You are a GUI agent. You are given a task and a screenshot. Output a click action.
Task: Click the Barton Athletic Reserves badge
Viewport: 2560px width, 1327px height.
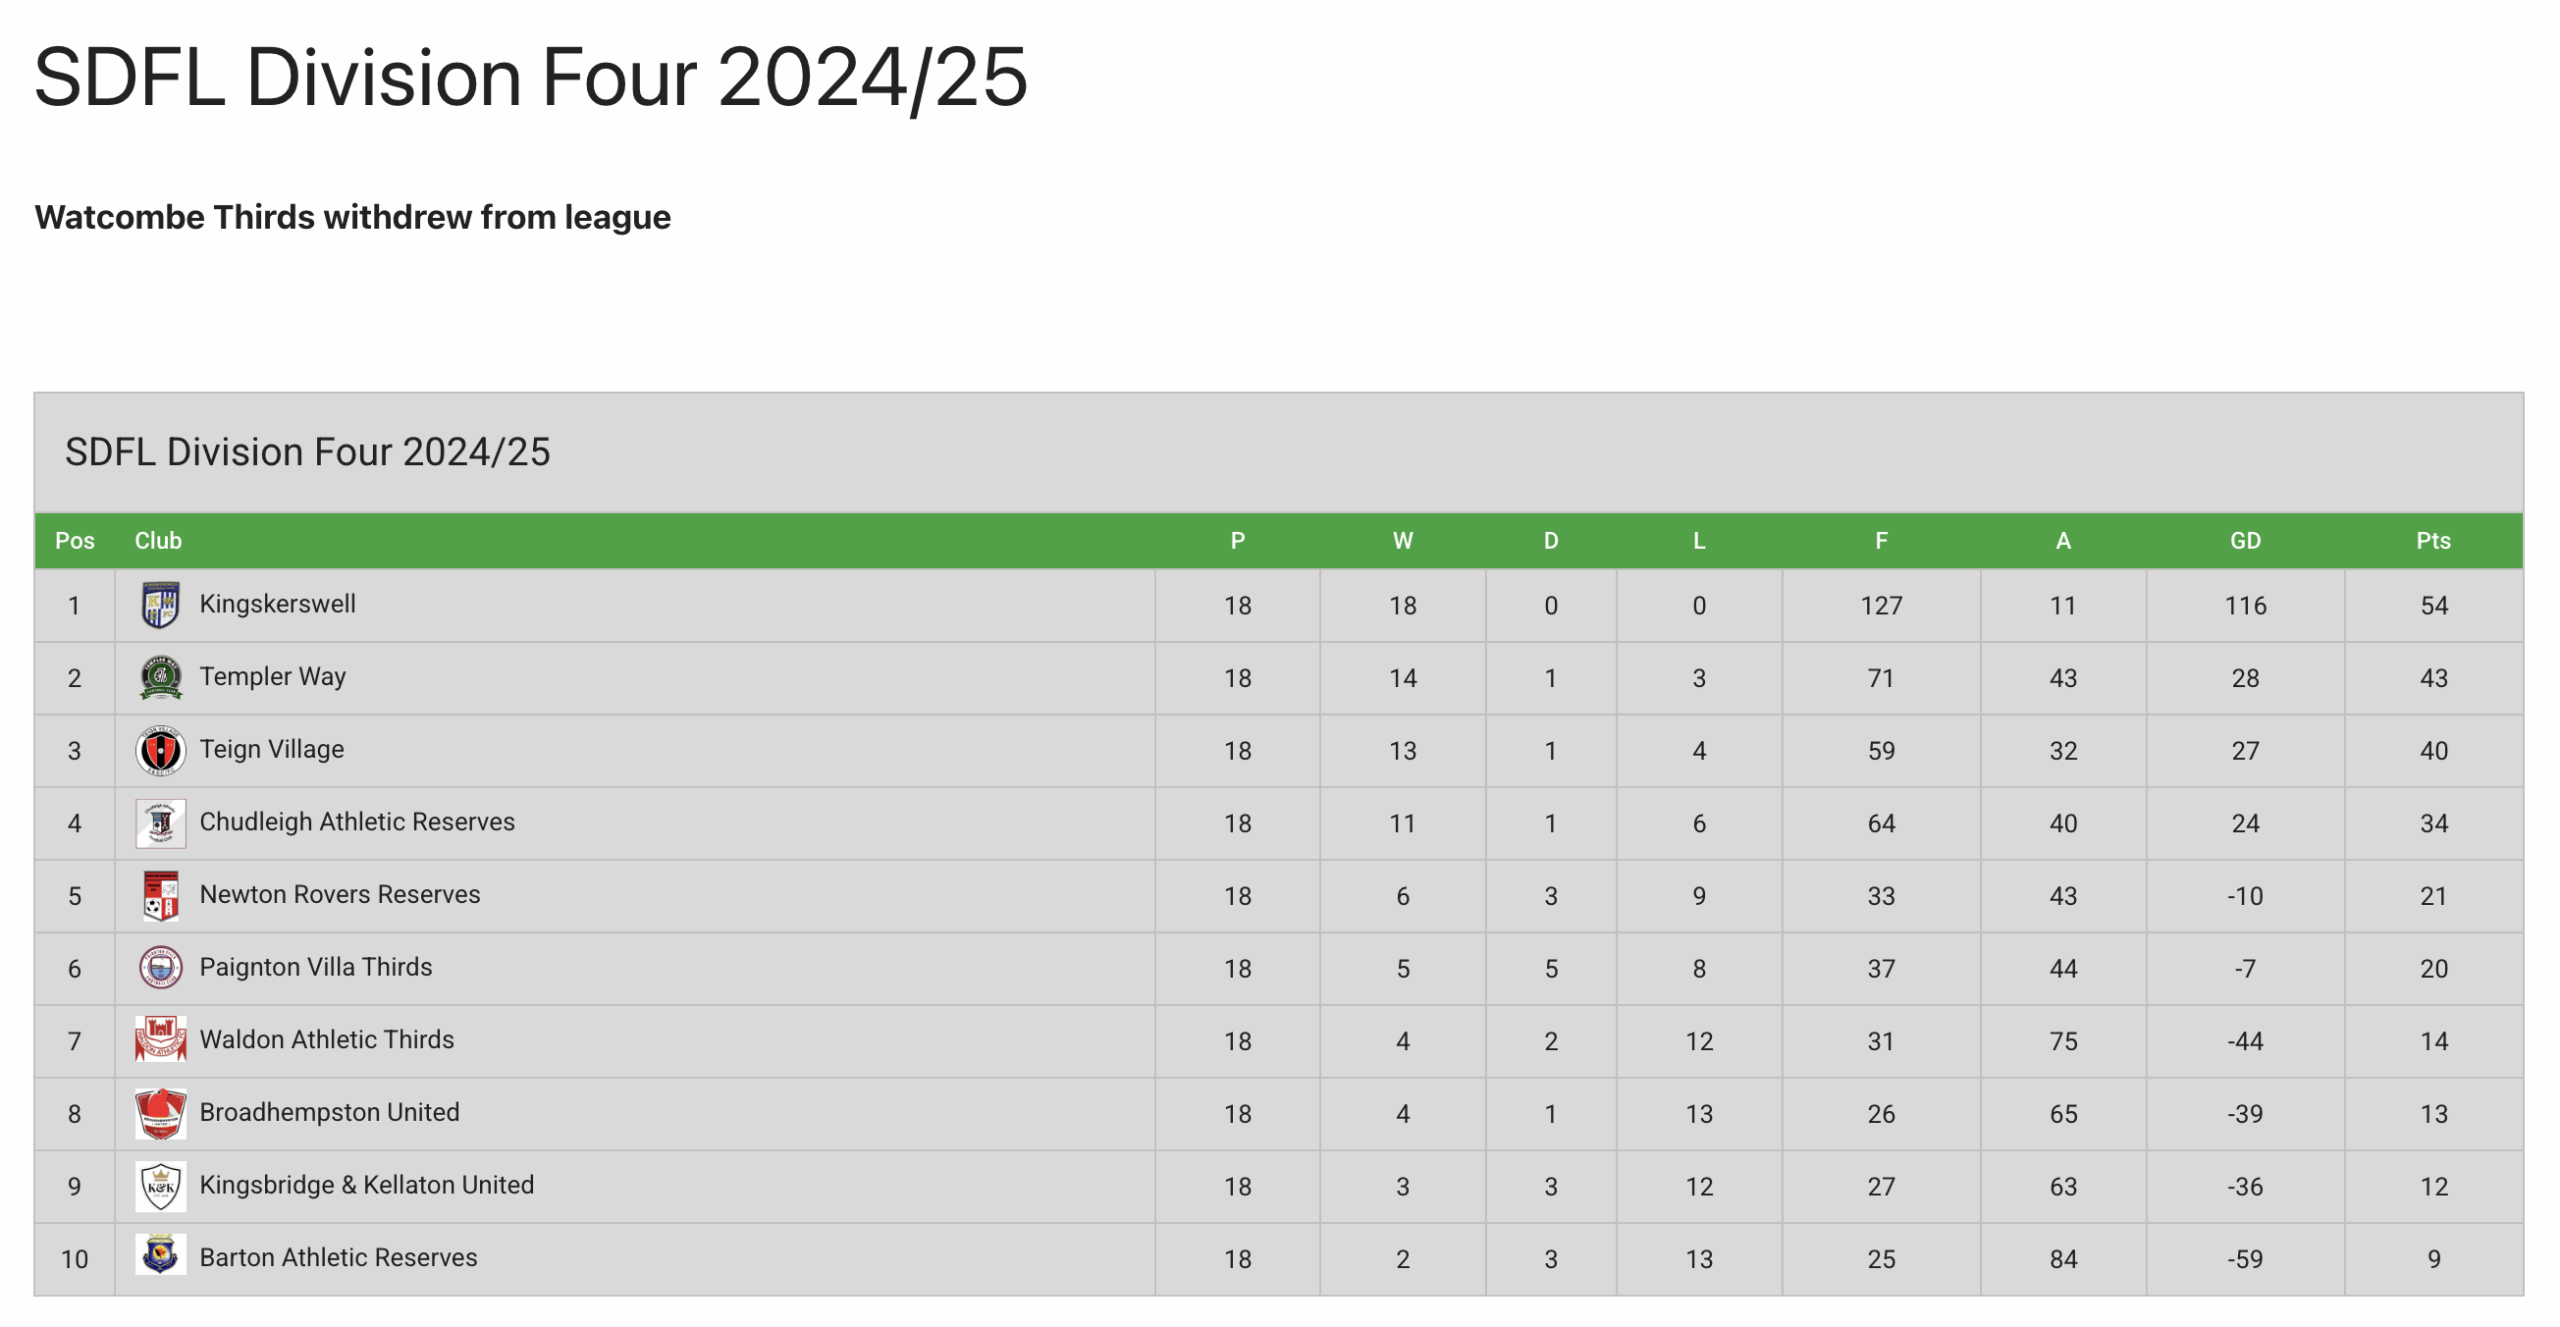pos(160,1257)
